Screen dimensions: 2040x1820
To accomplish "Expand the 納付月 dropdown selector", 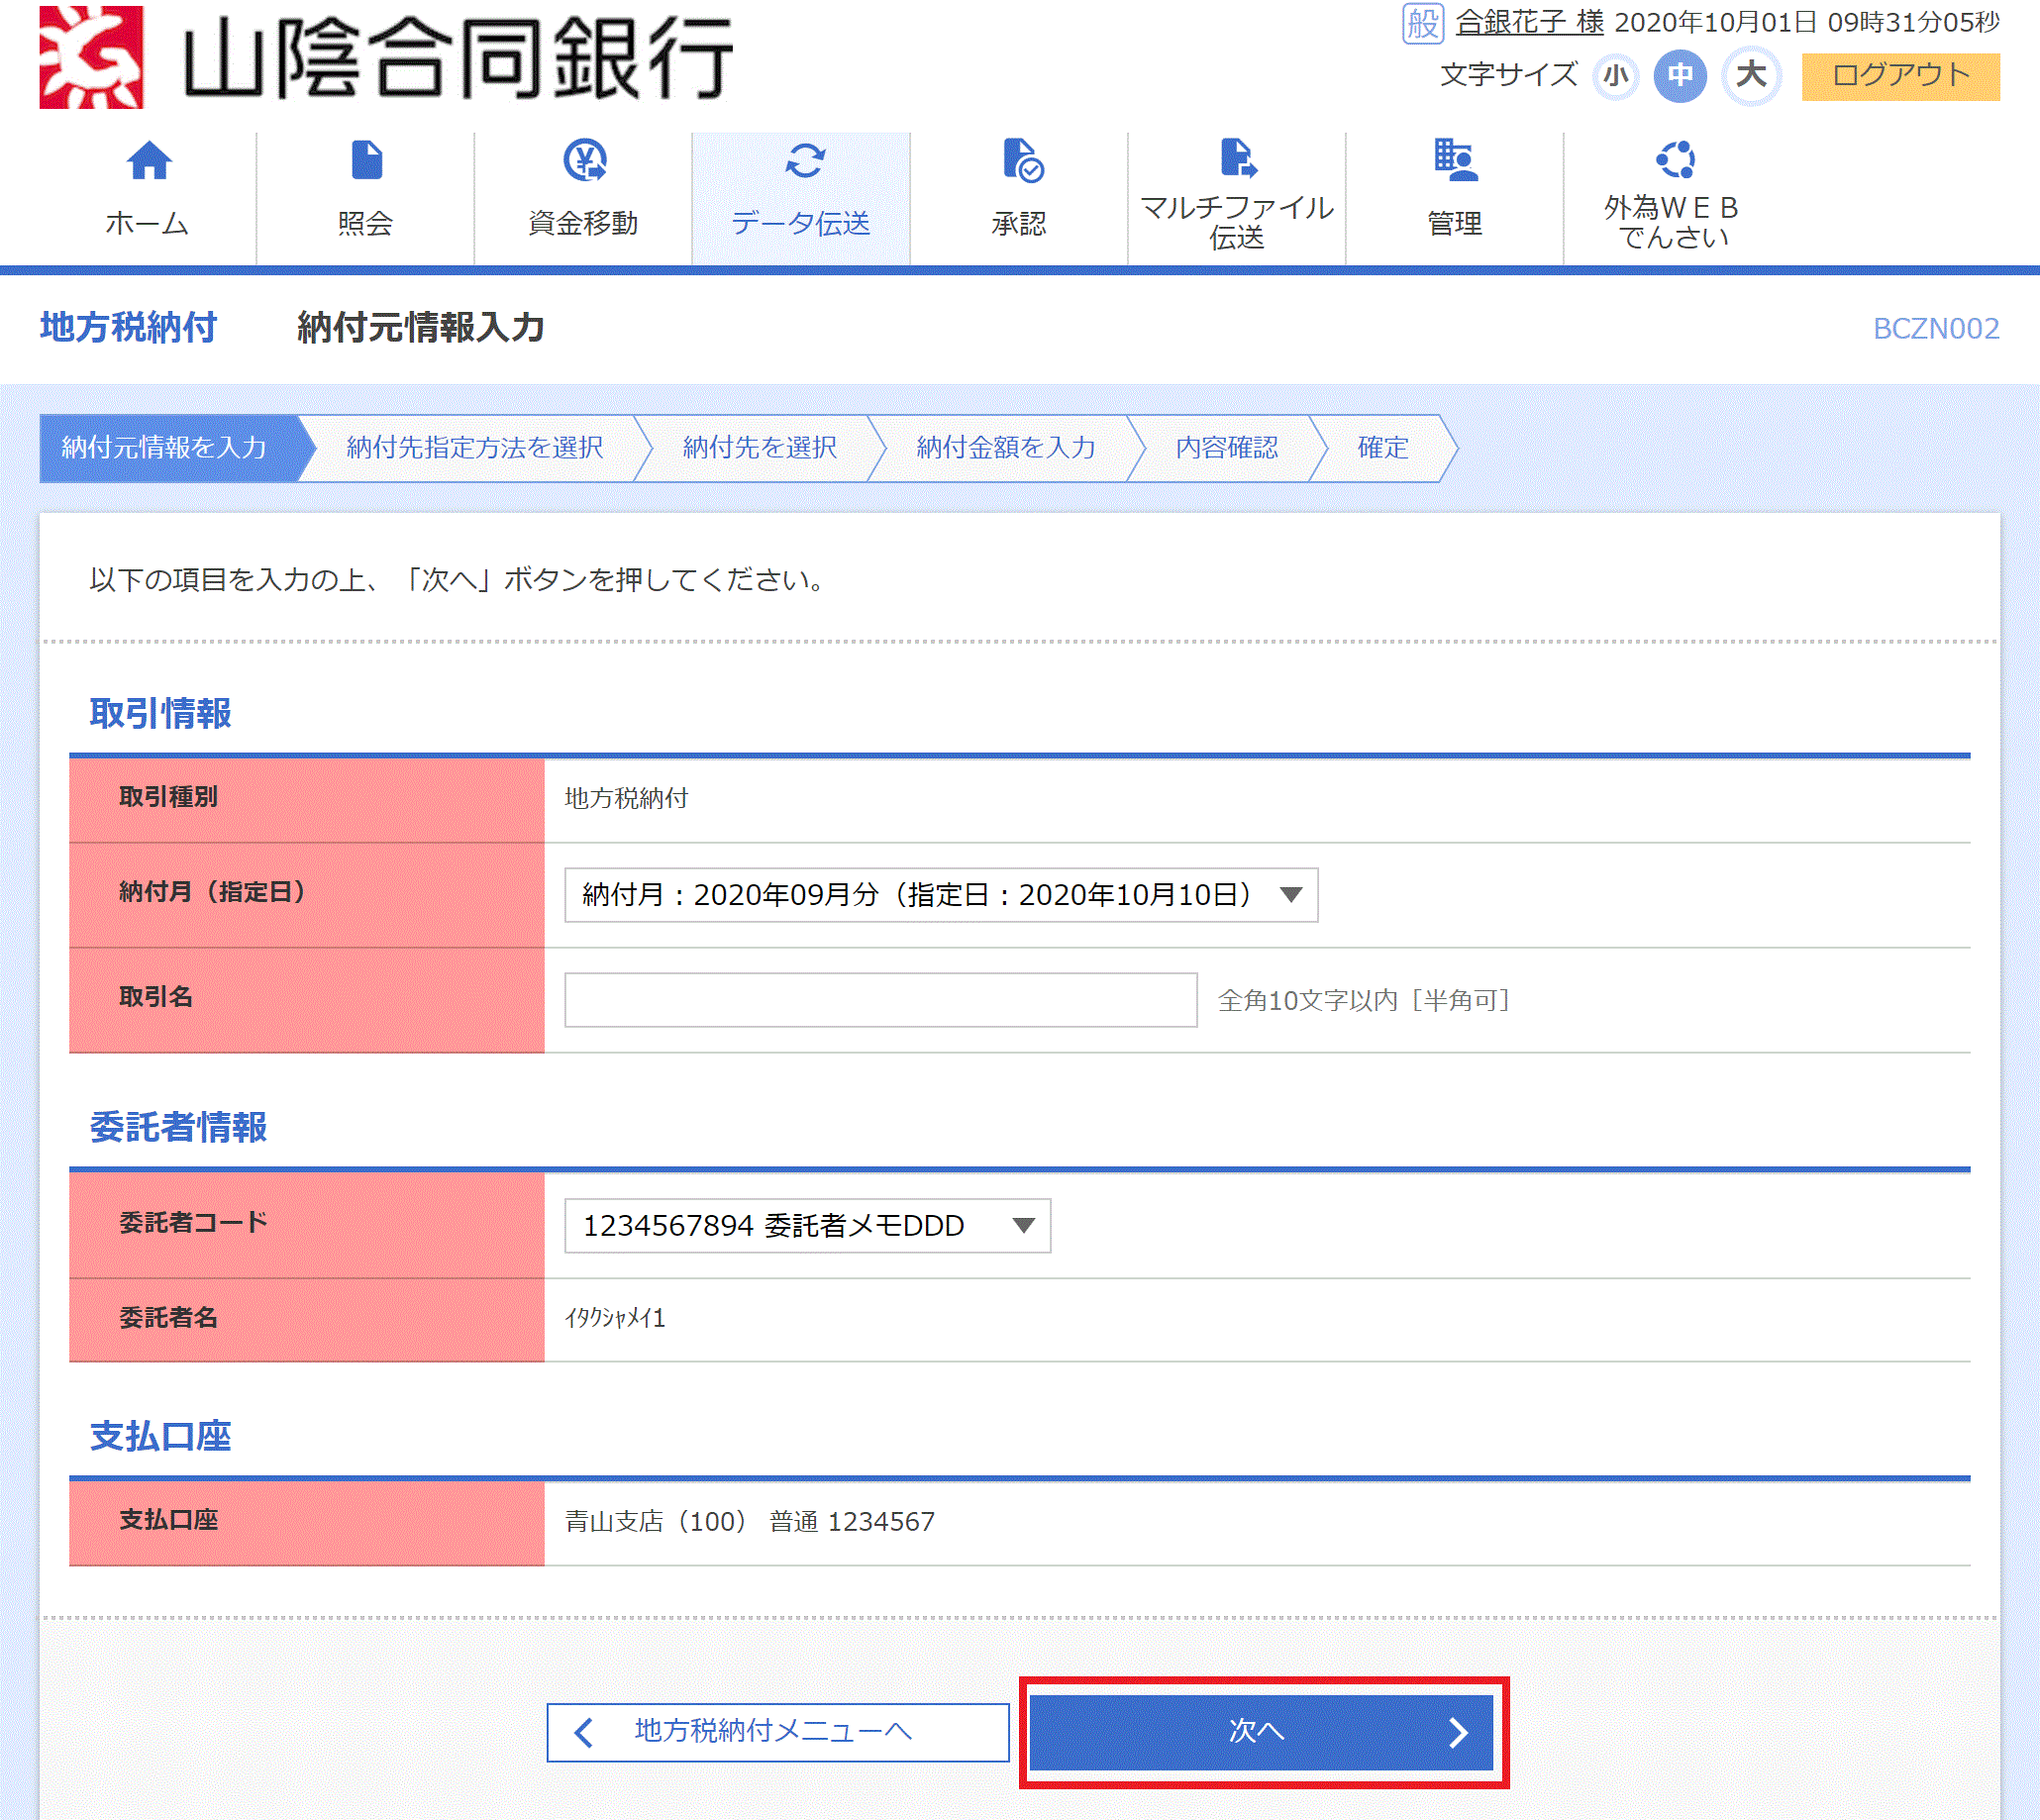I will [1291, 894].
